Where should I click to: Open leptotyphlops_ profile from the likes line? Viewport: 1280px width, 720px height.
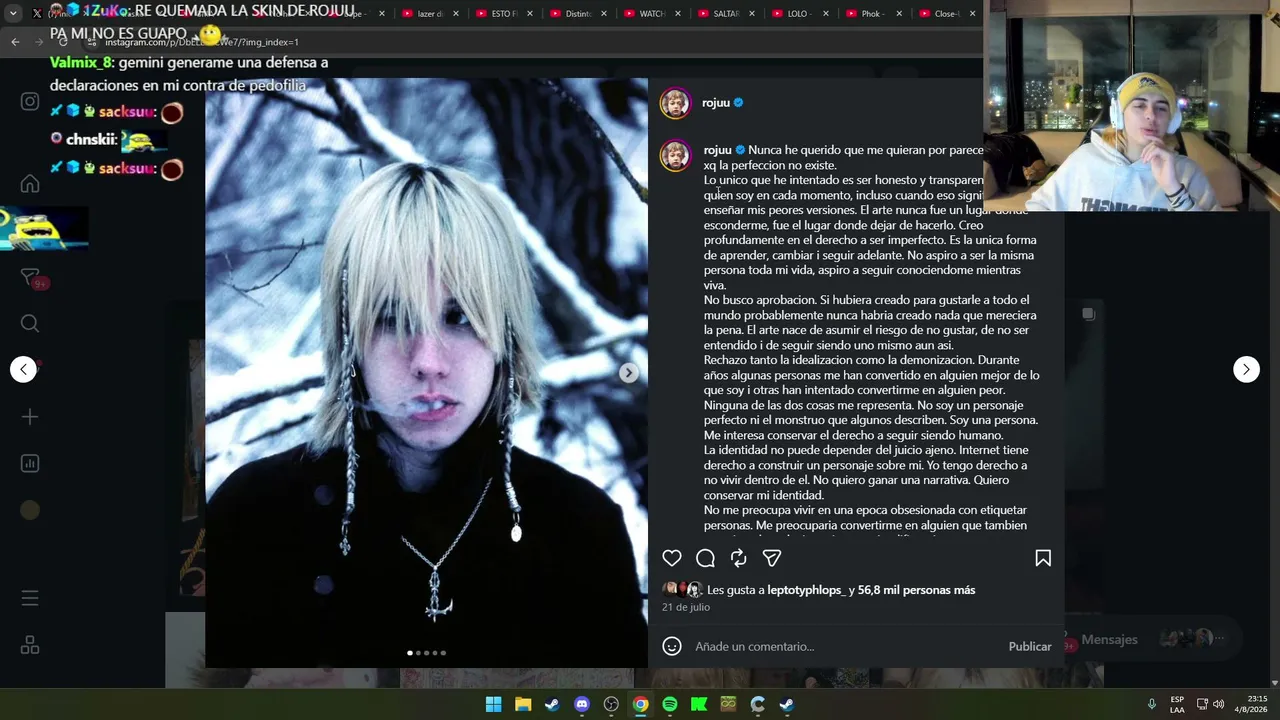806,590
